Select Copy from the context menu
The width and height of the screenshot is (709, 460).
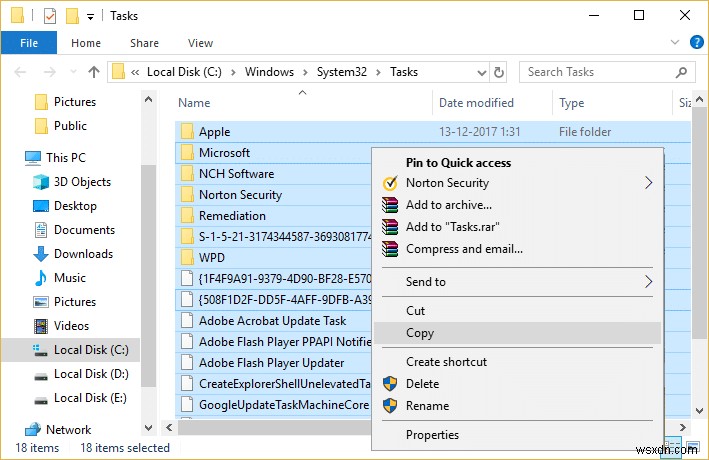[x=420, y=334]
